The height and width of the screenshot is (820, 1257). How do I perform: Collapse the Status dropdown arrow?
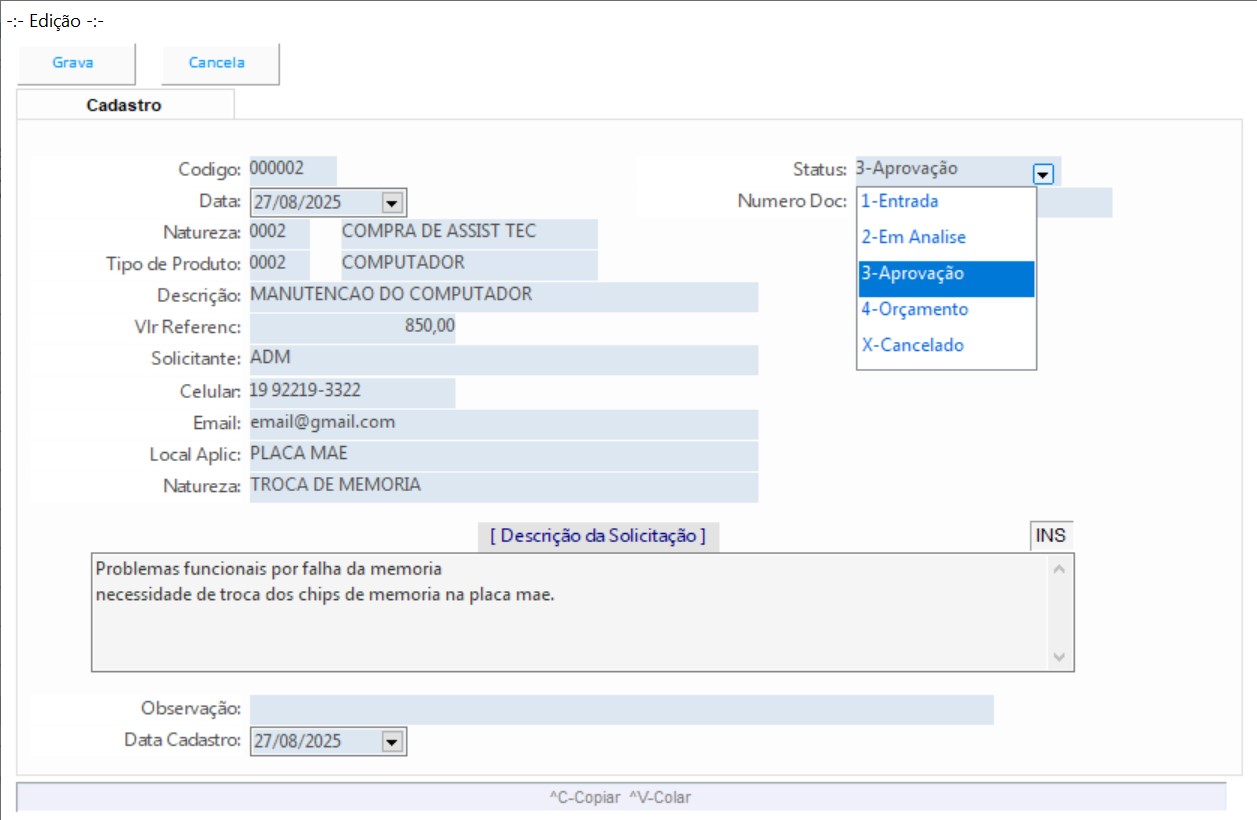[1043, 174]
